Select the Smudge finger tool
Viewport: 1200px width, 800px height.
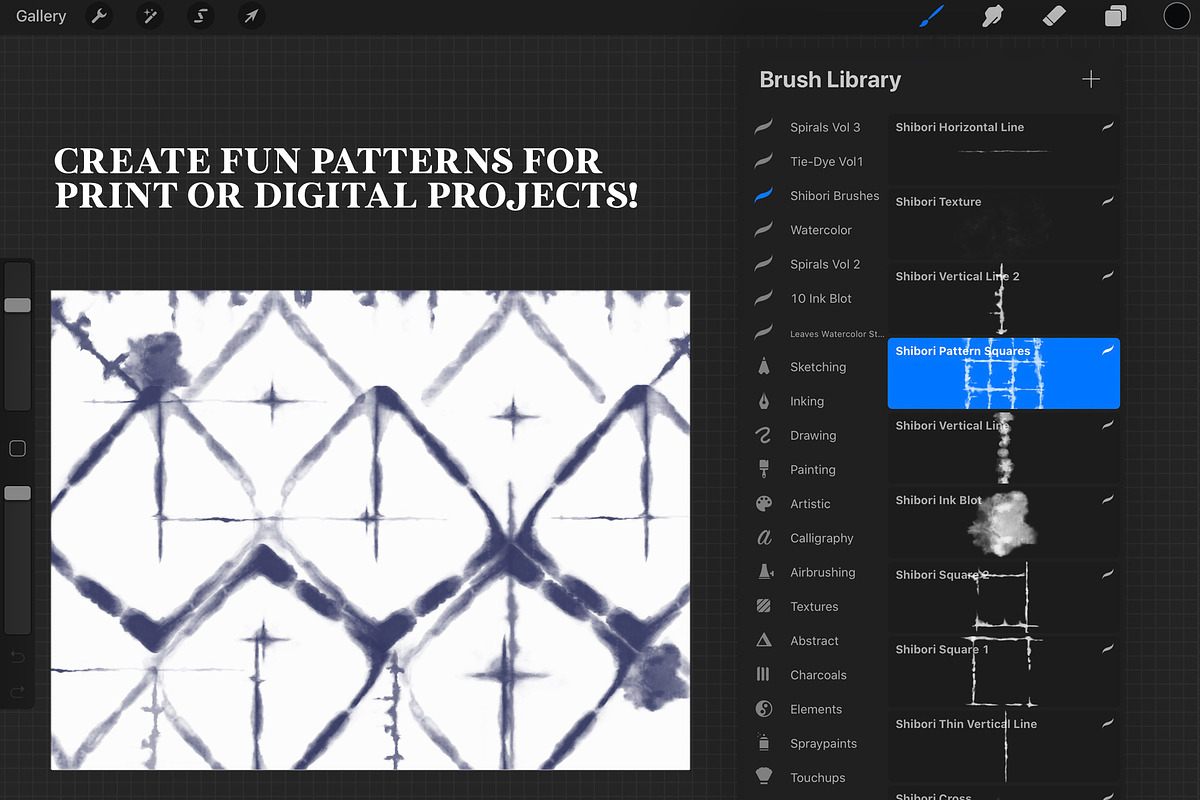(x=993, y=16)
